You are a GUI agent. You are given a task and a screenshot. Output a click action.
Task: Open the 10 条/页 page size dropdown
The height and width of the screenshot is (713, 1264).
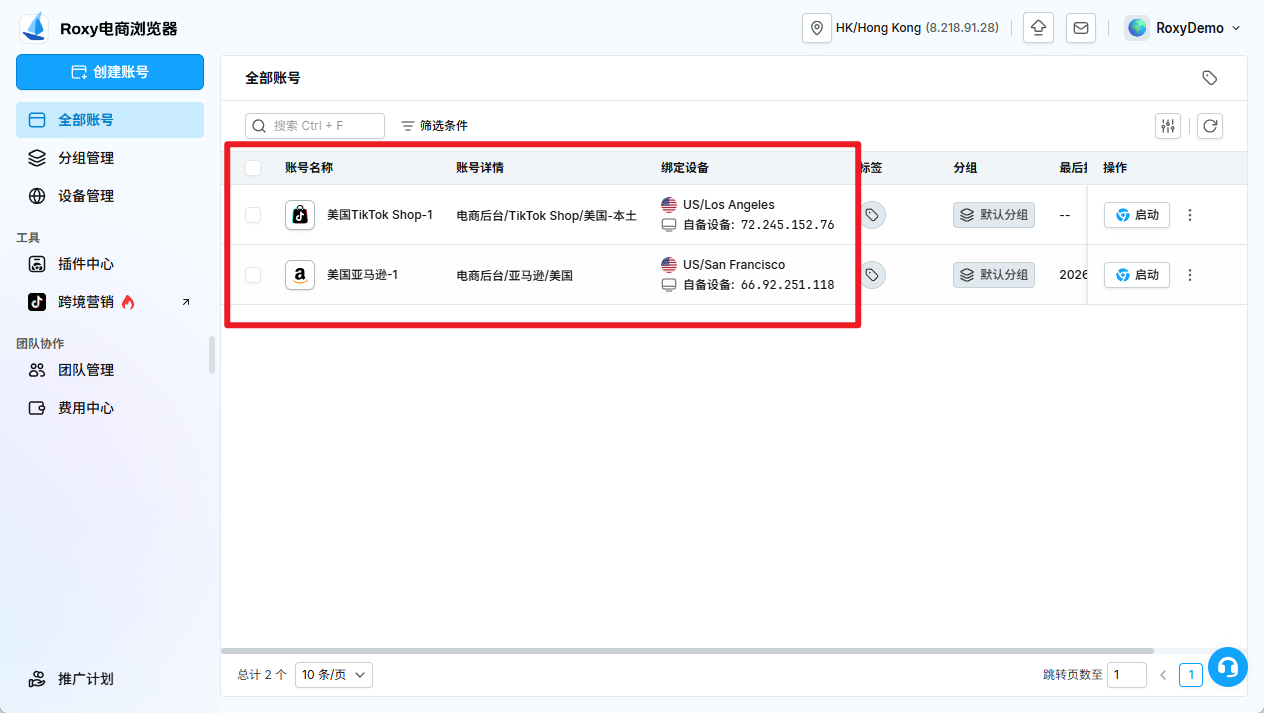click(334, 675)
